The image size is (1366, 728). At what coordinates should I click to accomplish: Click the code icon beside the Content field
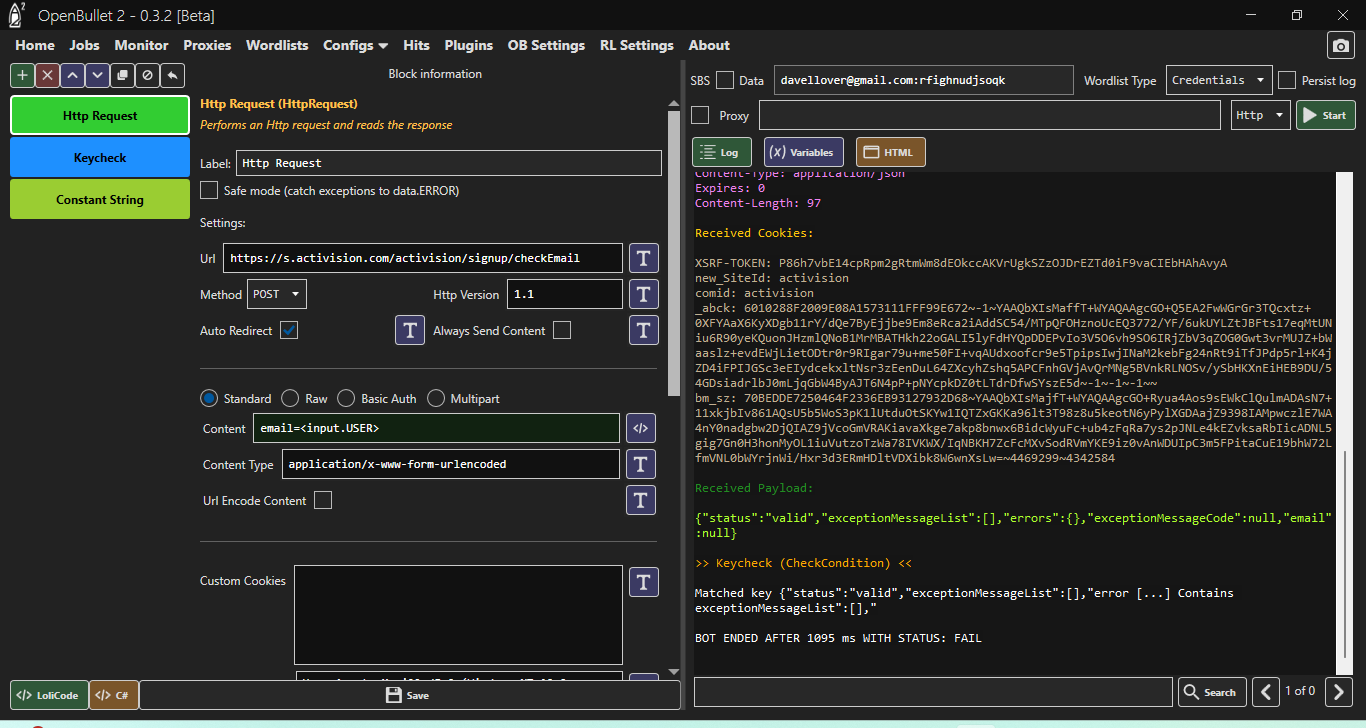point(641,428)
